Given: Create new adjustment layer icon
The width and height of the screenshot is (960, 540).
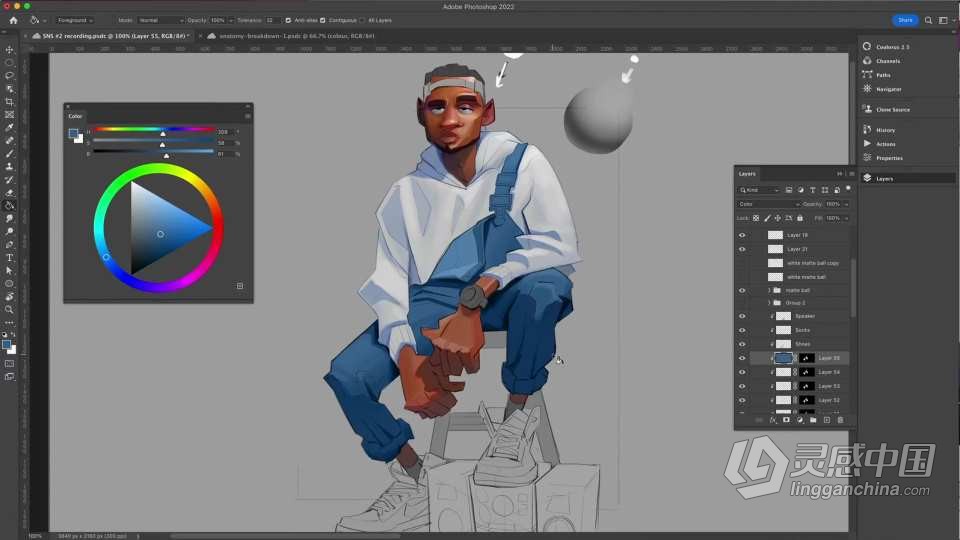Looking at the screenshot, I should [x=800, y=420].
